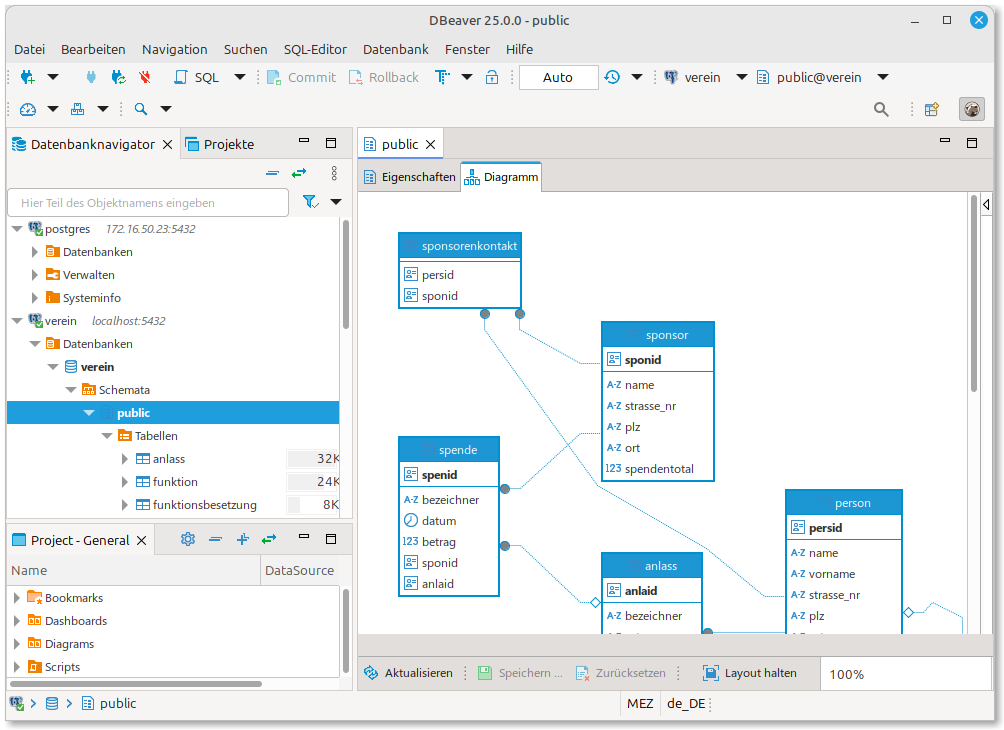Collapse the public schema tree node
This screenshot has height=730, width=1004.
[89, 412]
